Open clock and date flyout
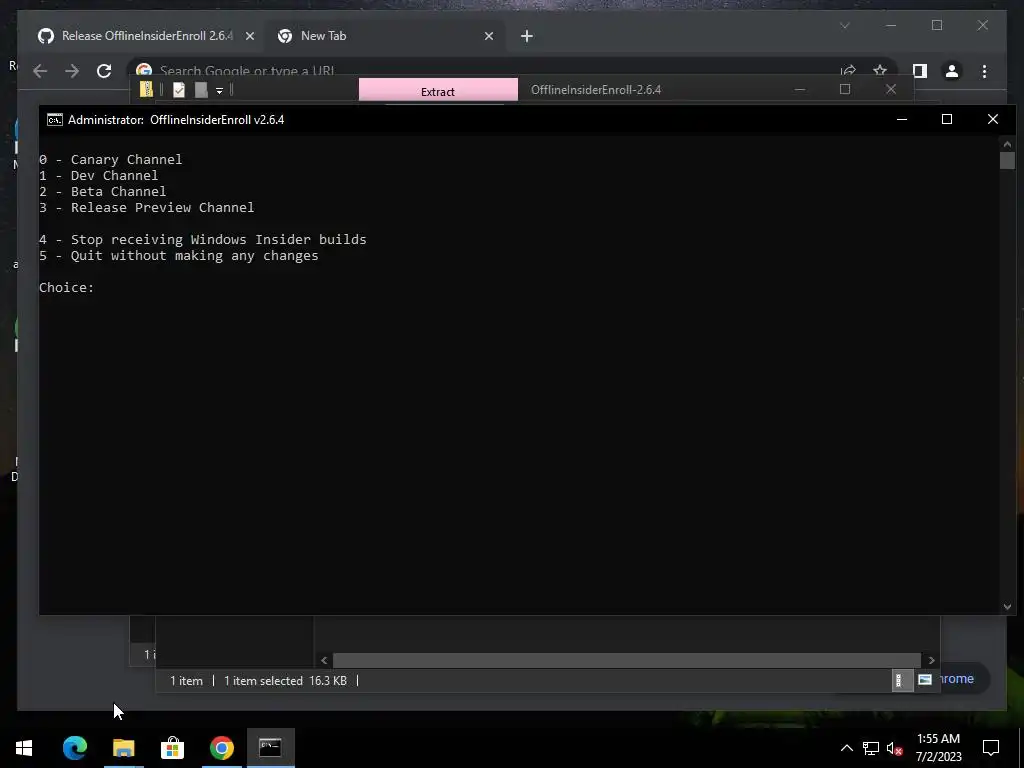The width and height of the screenshot is (1024, 768). pos(938,748)
